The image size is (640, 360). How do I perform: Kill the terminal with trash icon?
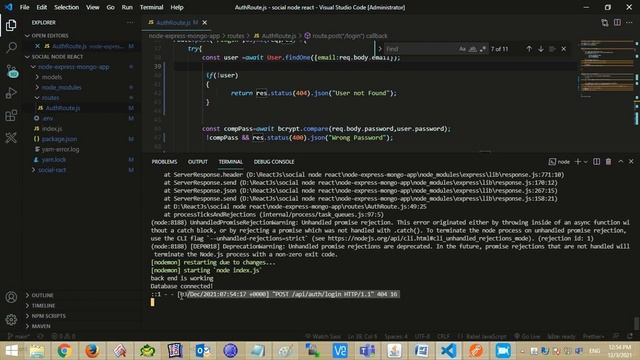[609, 162]
